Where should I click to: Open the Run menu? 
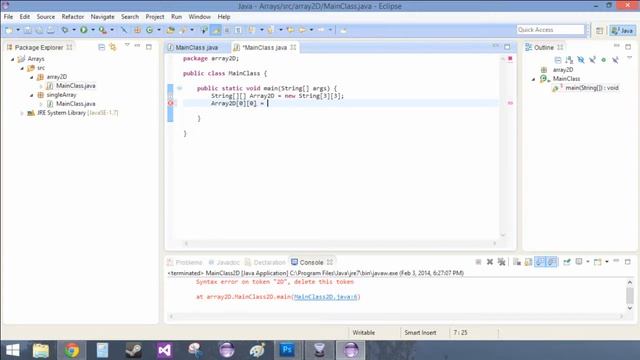pyautogui.click(x=176, y=17)
